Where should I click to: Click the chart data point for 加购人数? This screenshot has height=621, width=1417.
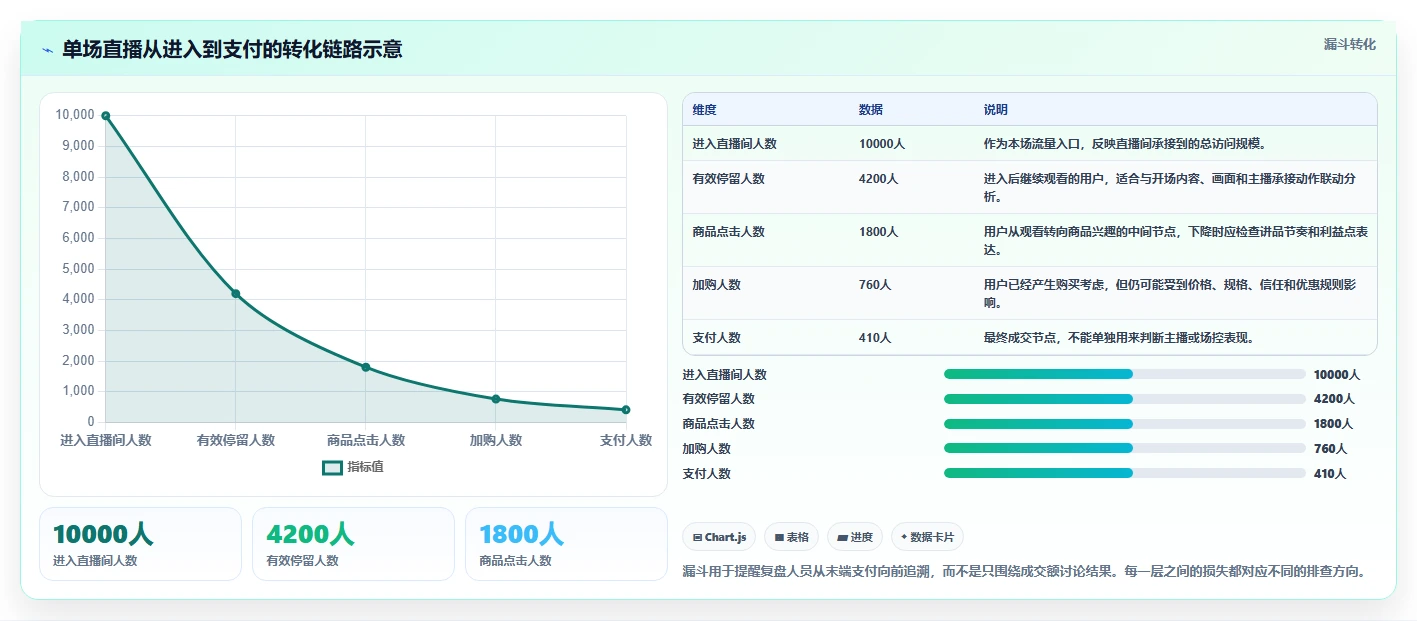pyautogui.click(x=496, y=399)
